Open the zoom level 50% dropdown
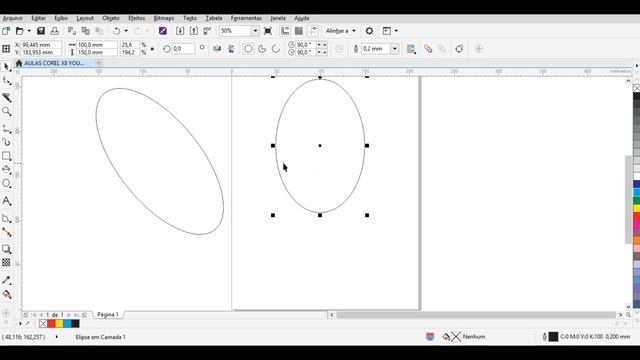Image resolution: width=640 pixels, height=360 pixels. pyautogui.click(x=255, y=31)
